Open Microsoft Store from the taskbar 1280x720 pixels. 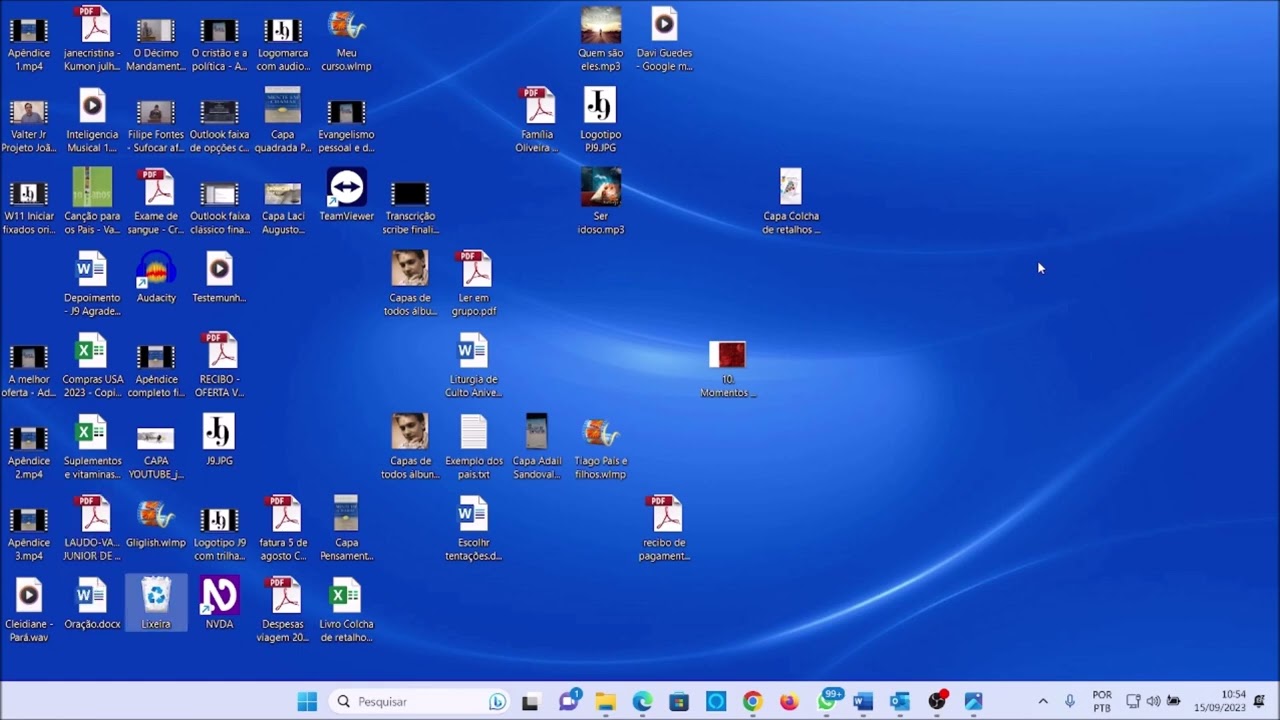pos(679,701)
